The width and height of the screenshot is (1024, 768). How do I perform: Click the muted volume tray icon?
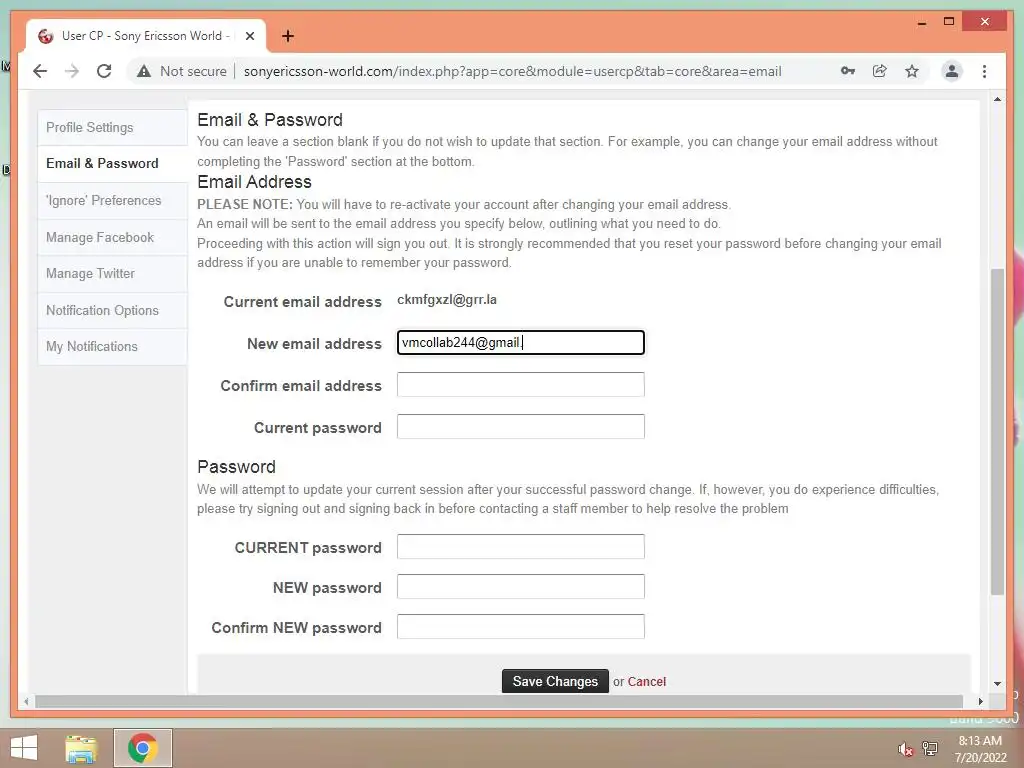click(905, 749)
